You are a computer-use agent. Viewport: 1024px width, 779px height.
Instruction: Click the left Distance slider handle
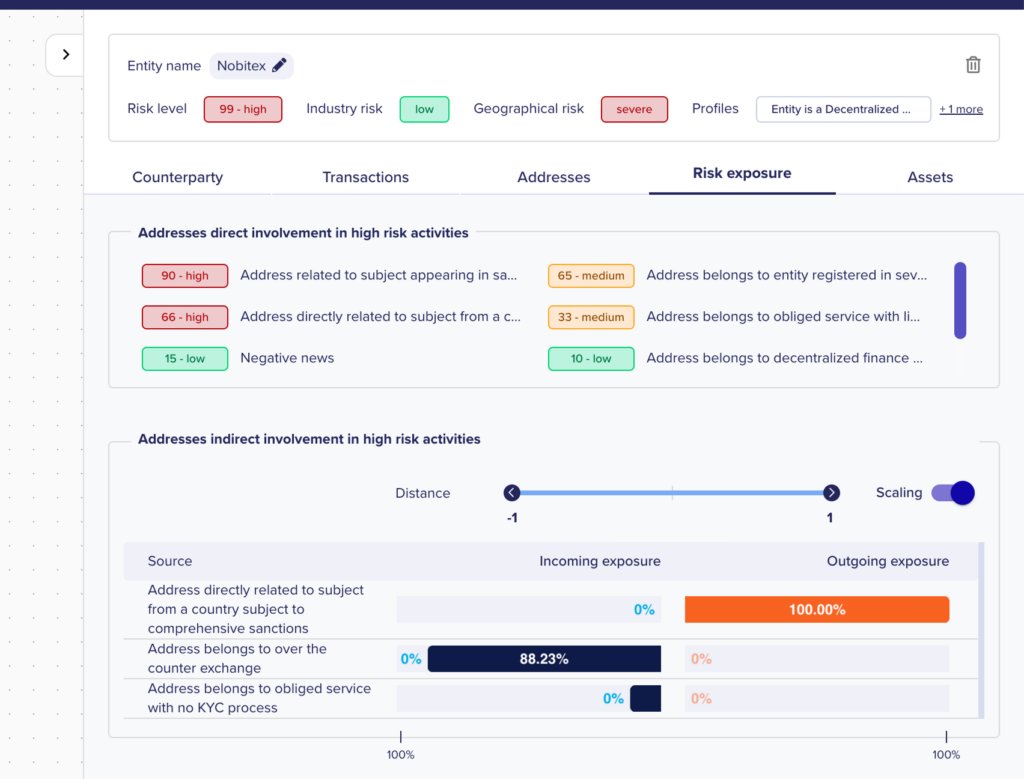coord(512,492)
